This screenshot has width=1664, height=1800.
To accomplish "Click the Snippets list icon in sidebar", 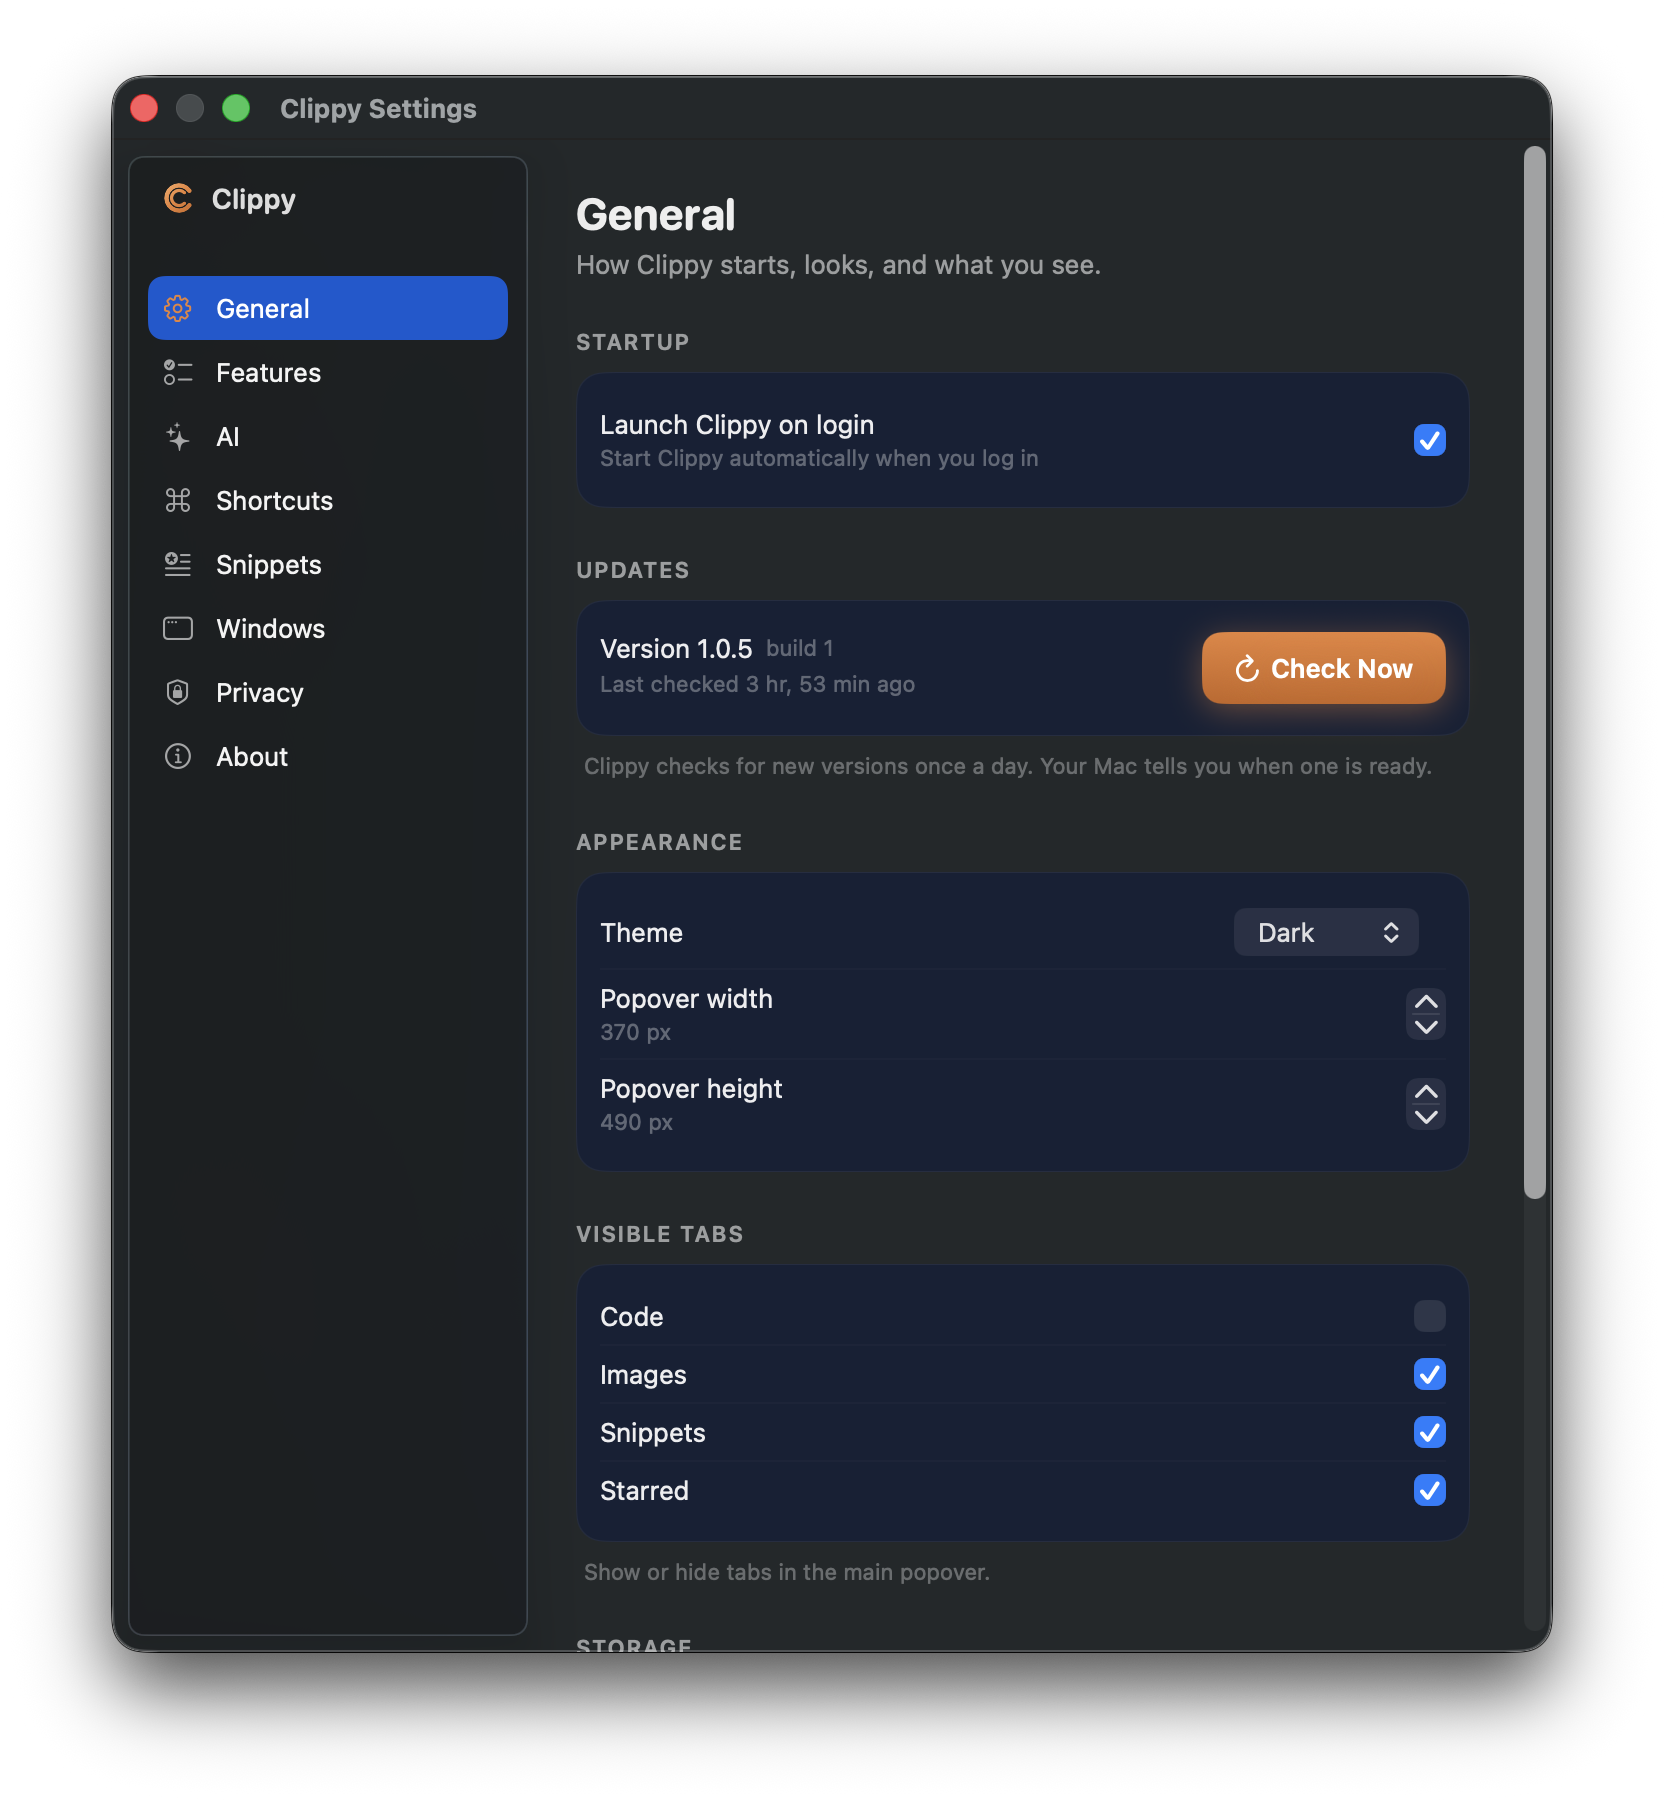I will pos(178,564).
